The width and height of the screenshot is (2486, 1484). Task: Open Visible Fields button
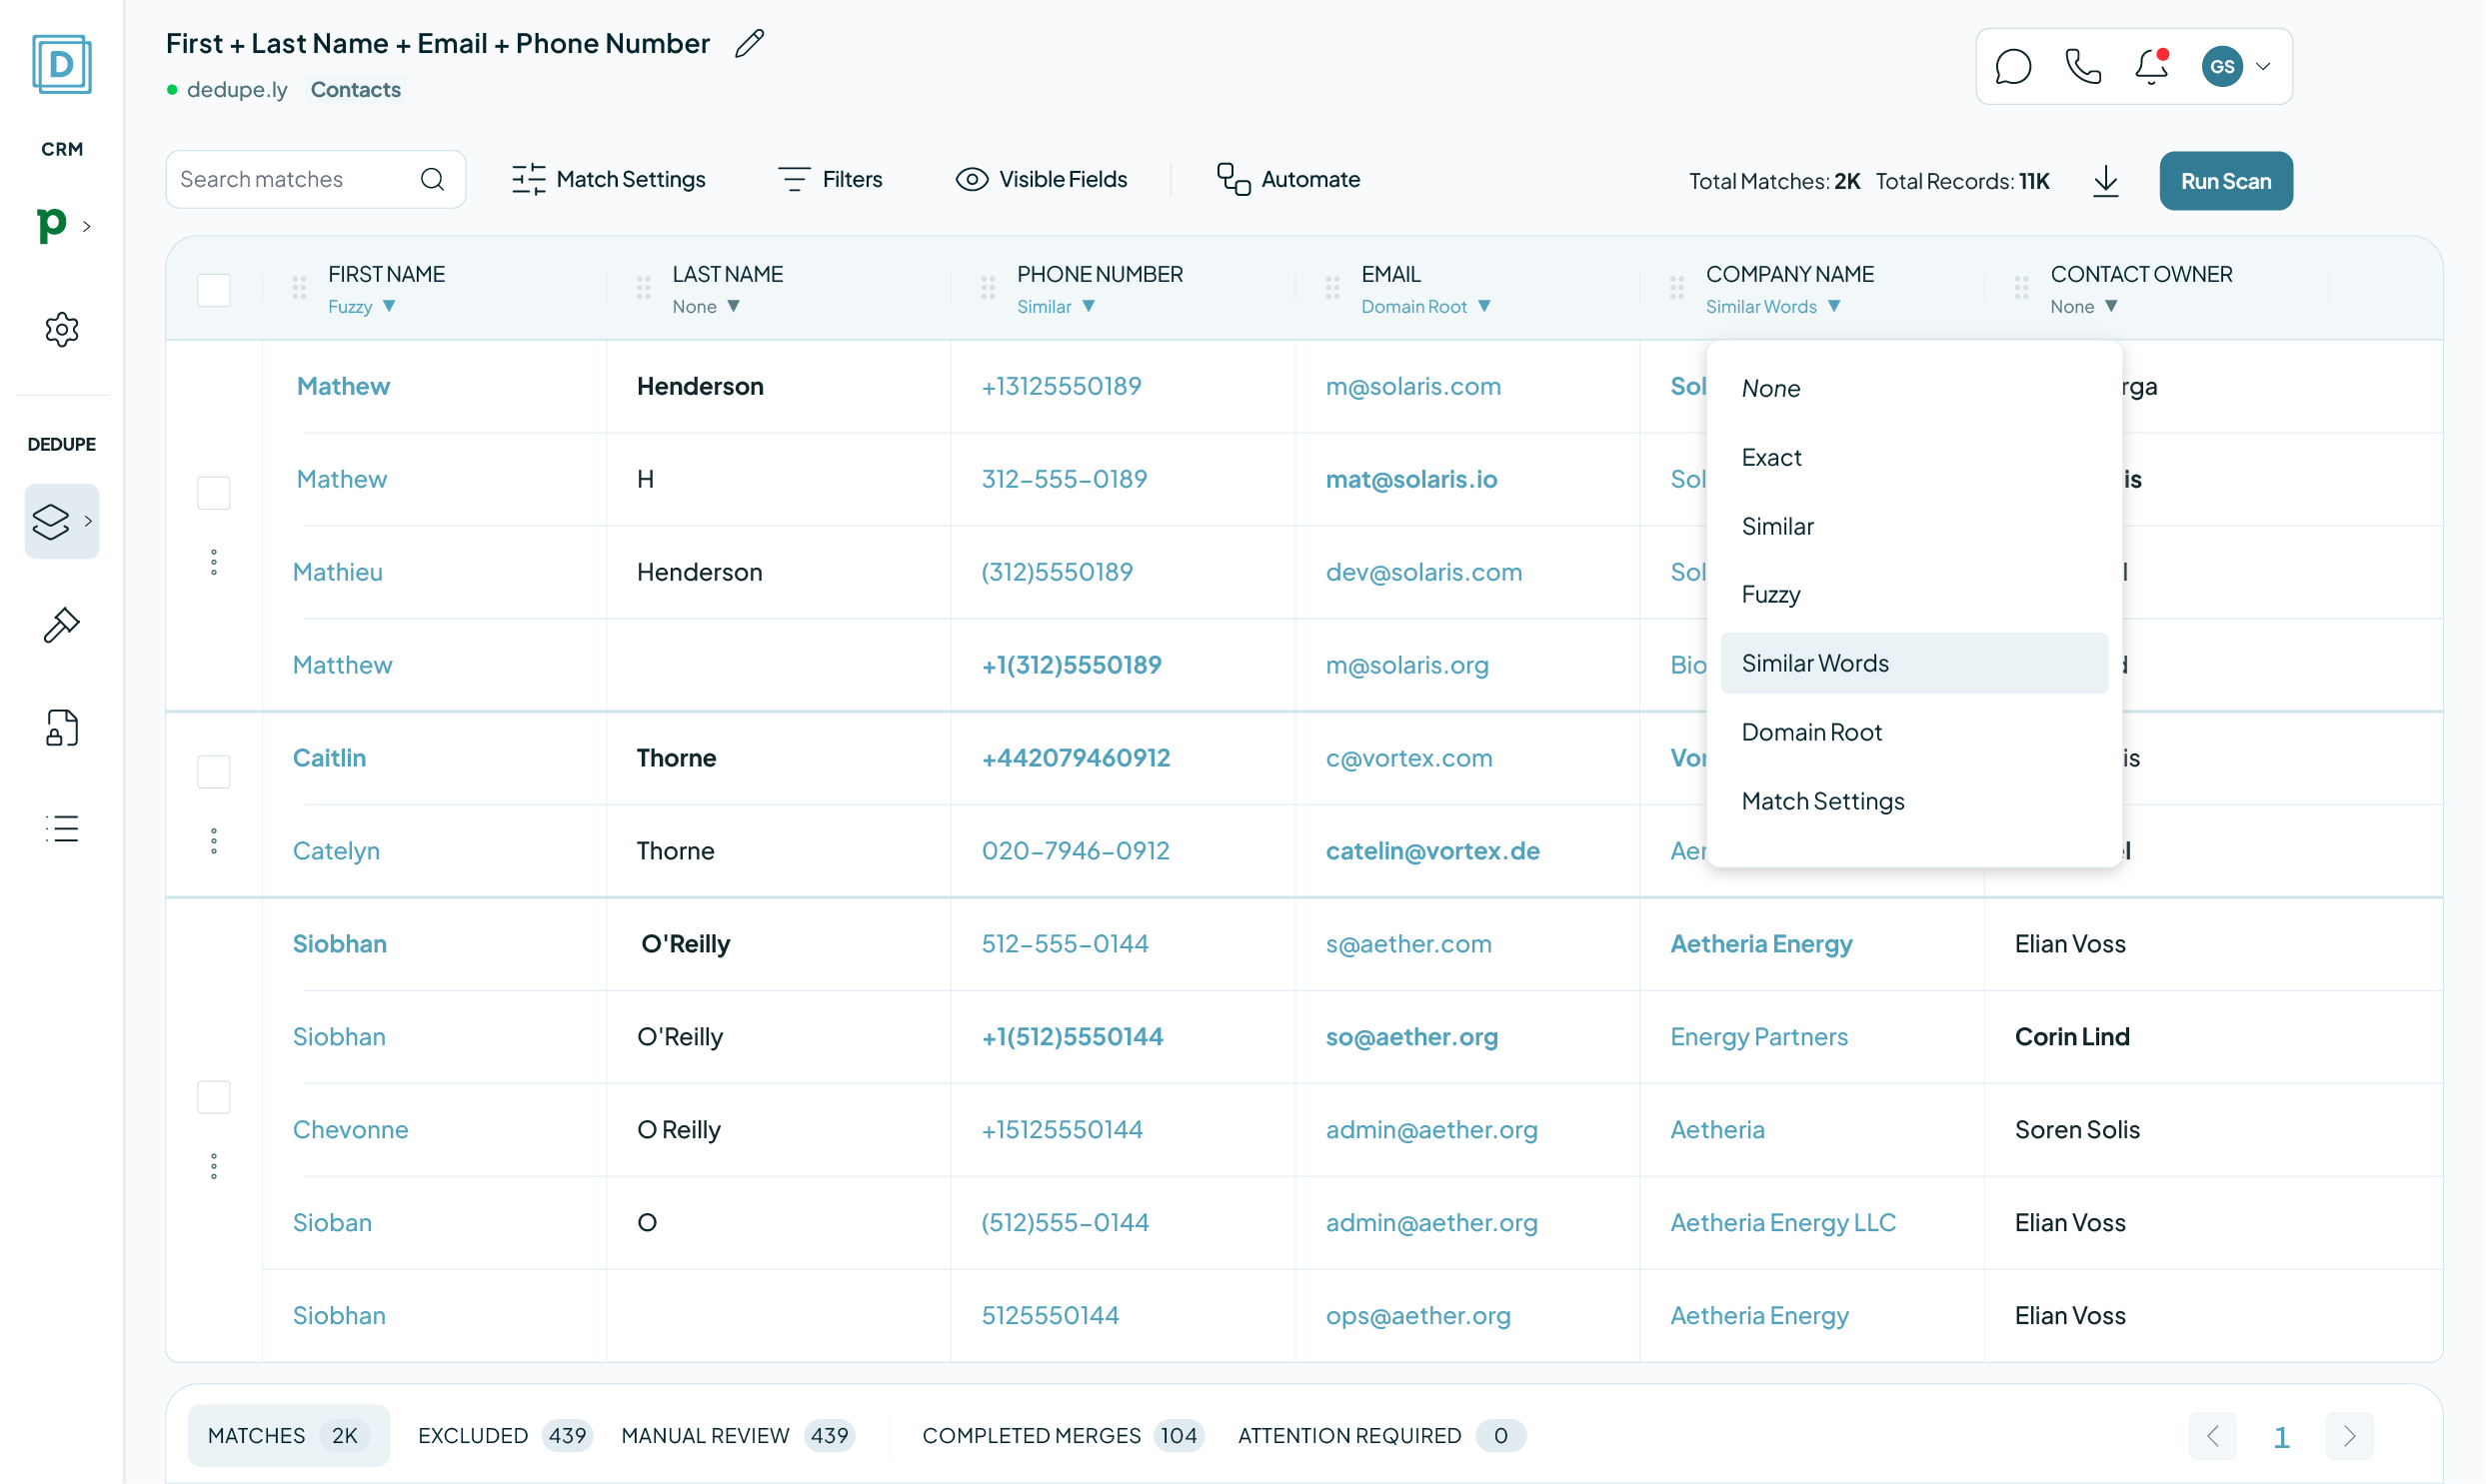1041,179
